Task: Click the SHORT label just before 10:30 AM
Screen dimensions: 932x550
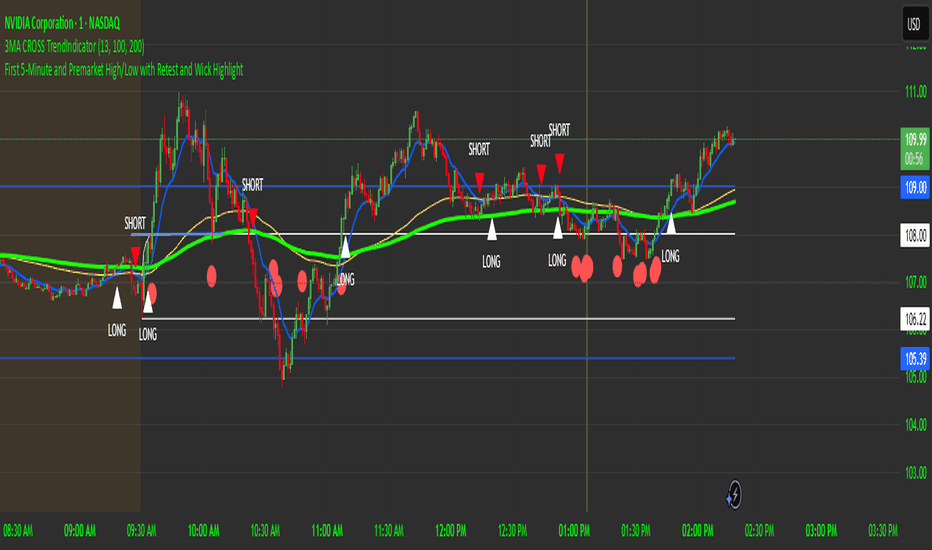Action: coord(252,185)
